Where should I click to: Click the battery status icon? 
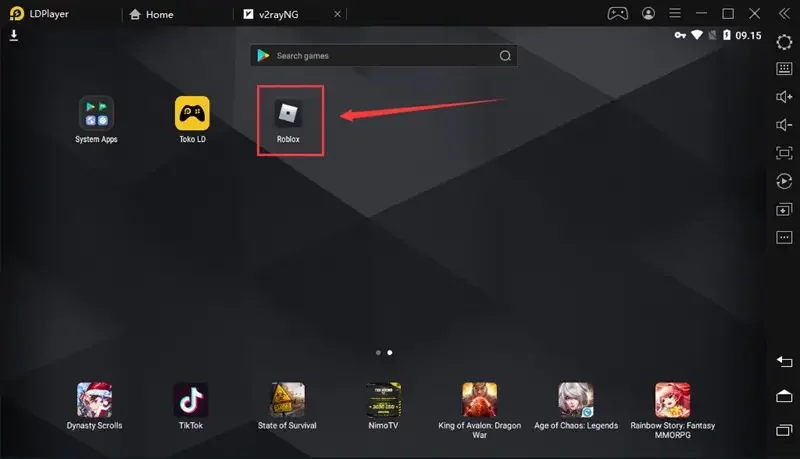727,35
